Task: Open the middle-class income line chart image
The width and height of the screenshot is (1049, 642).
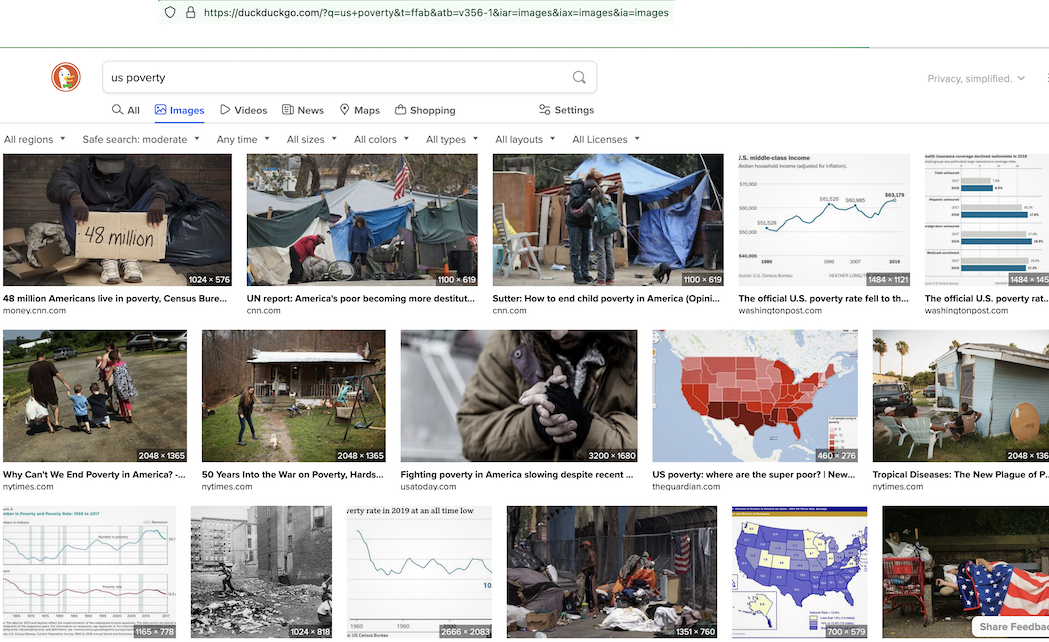Action: point(824,220)
